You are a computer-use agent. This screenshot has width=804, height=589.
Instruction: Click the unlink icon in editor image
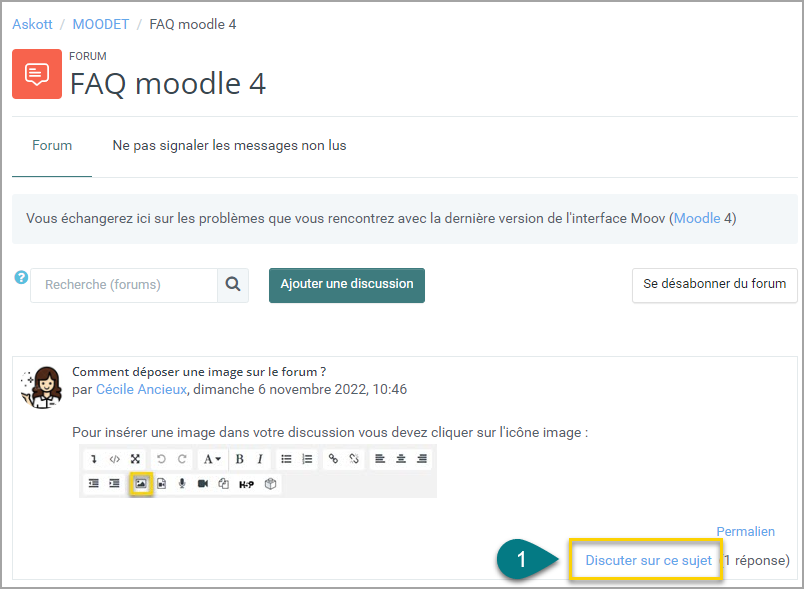(354, 459)
